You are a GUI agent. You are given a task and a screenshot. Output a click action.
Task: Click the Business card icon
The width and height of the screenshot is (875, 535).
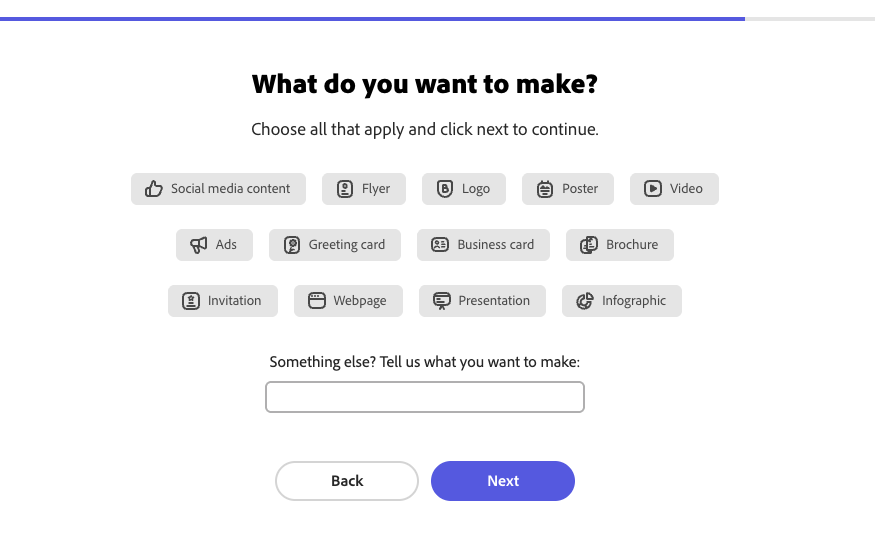pos(440,245)
